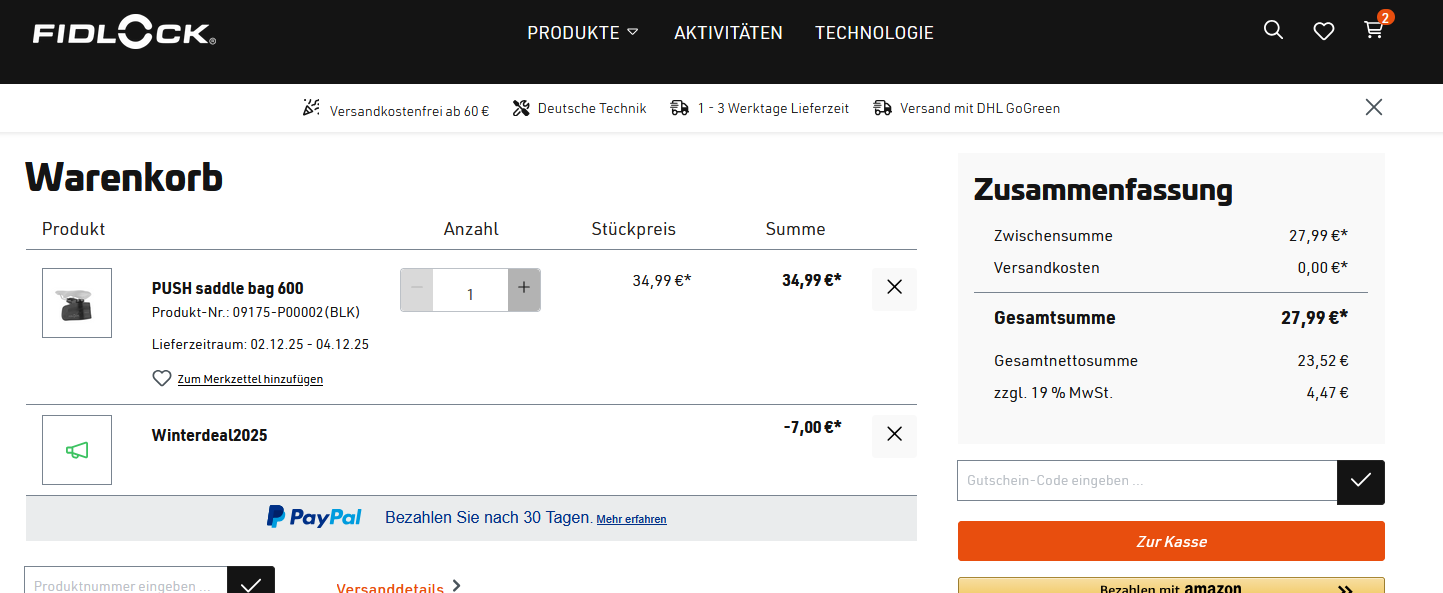Image resolution: width=1443 pixels, height=593 pixels.
Task: Open the search magnifier icon
Action: (1273, 30)
